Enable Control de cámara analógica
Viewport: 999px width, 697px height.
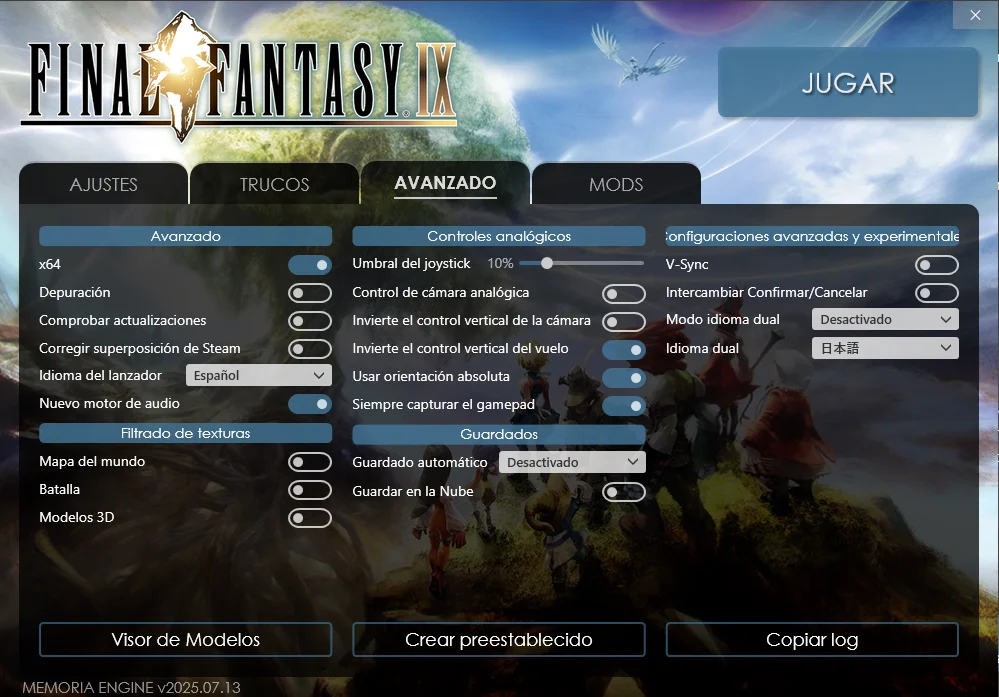click(624, 294)
